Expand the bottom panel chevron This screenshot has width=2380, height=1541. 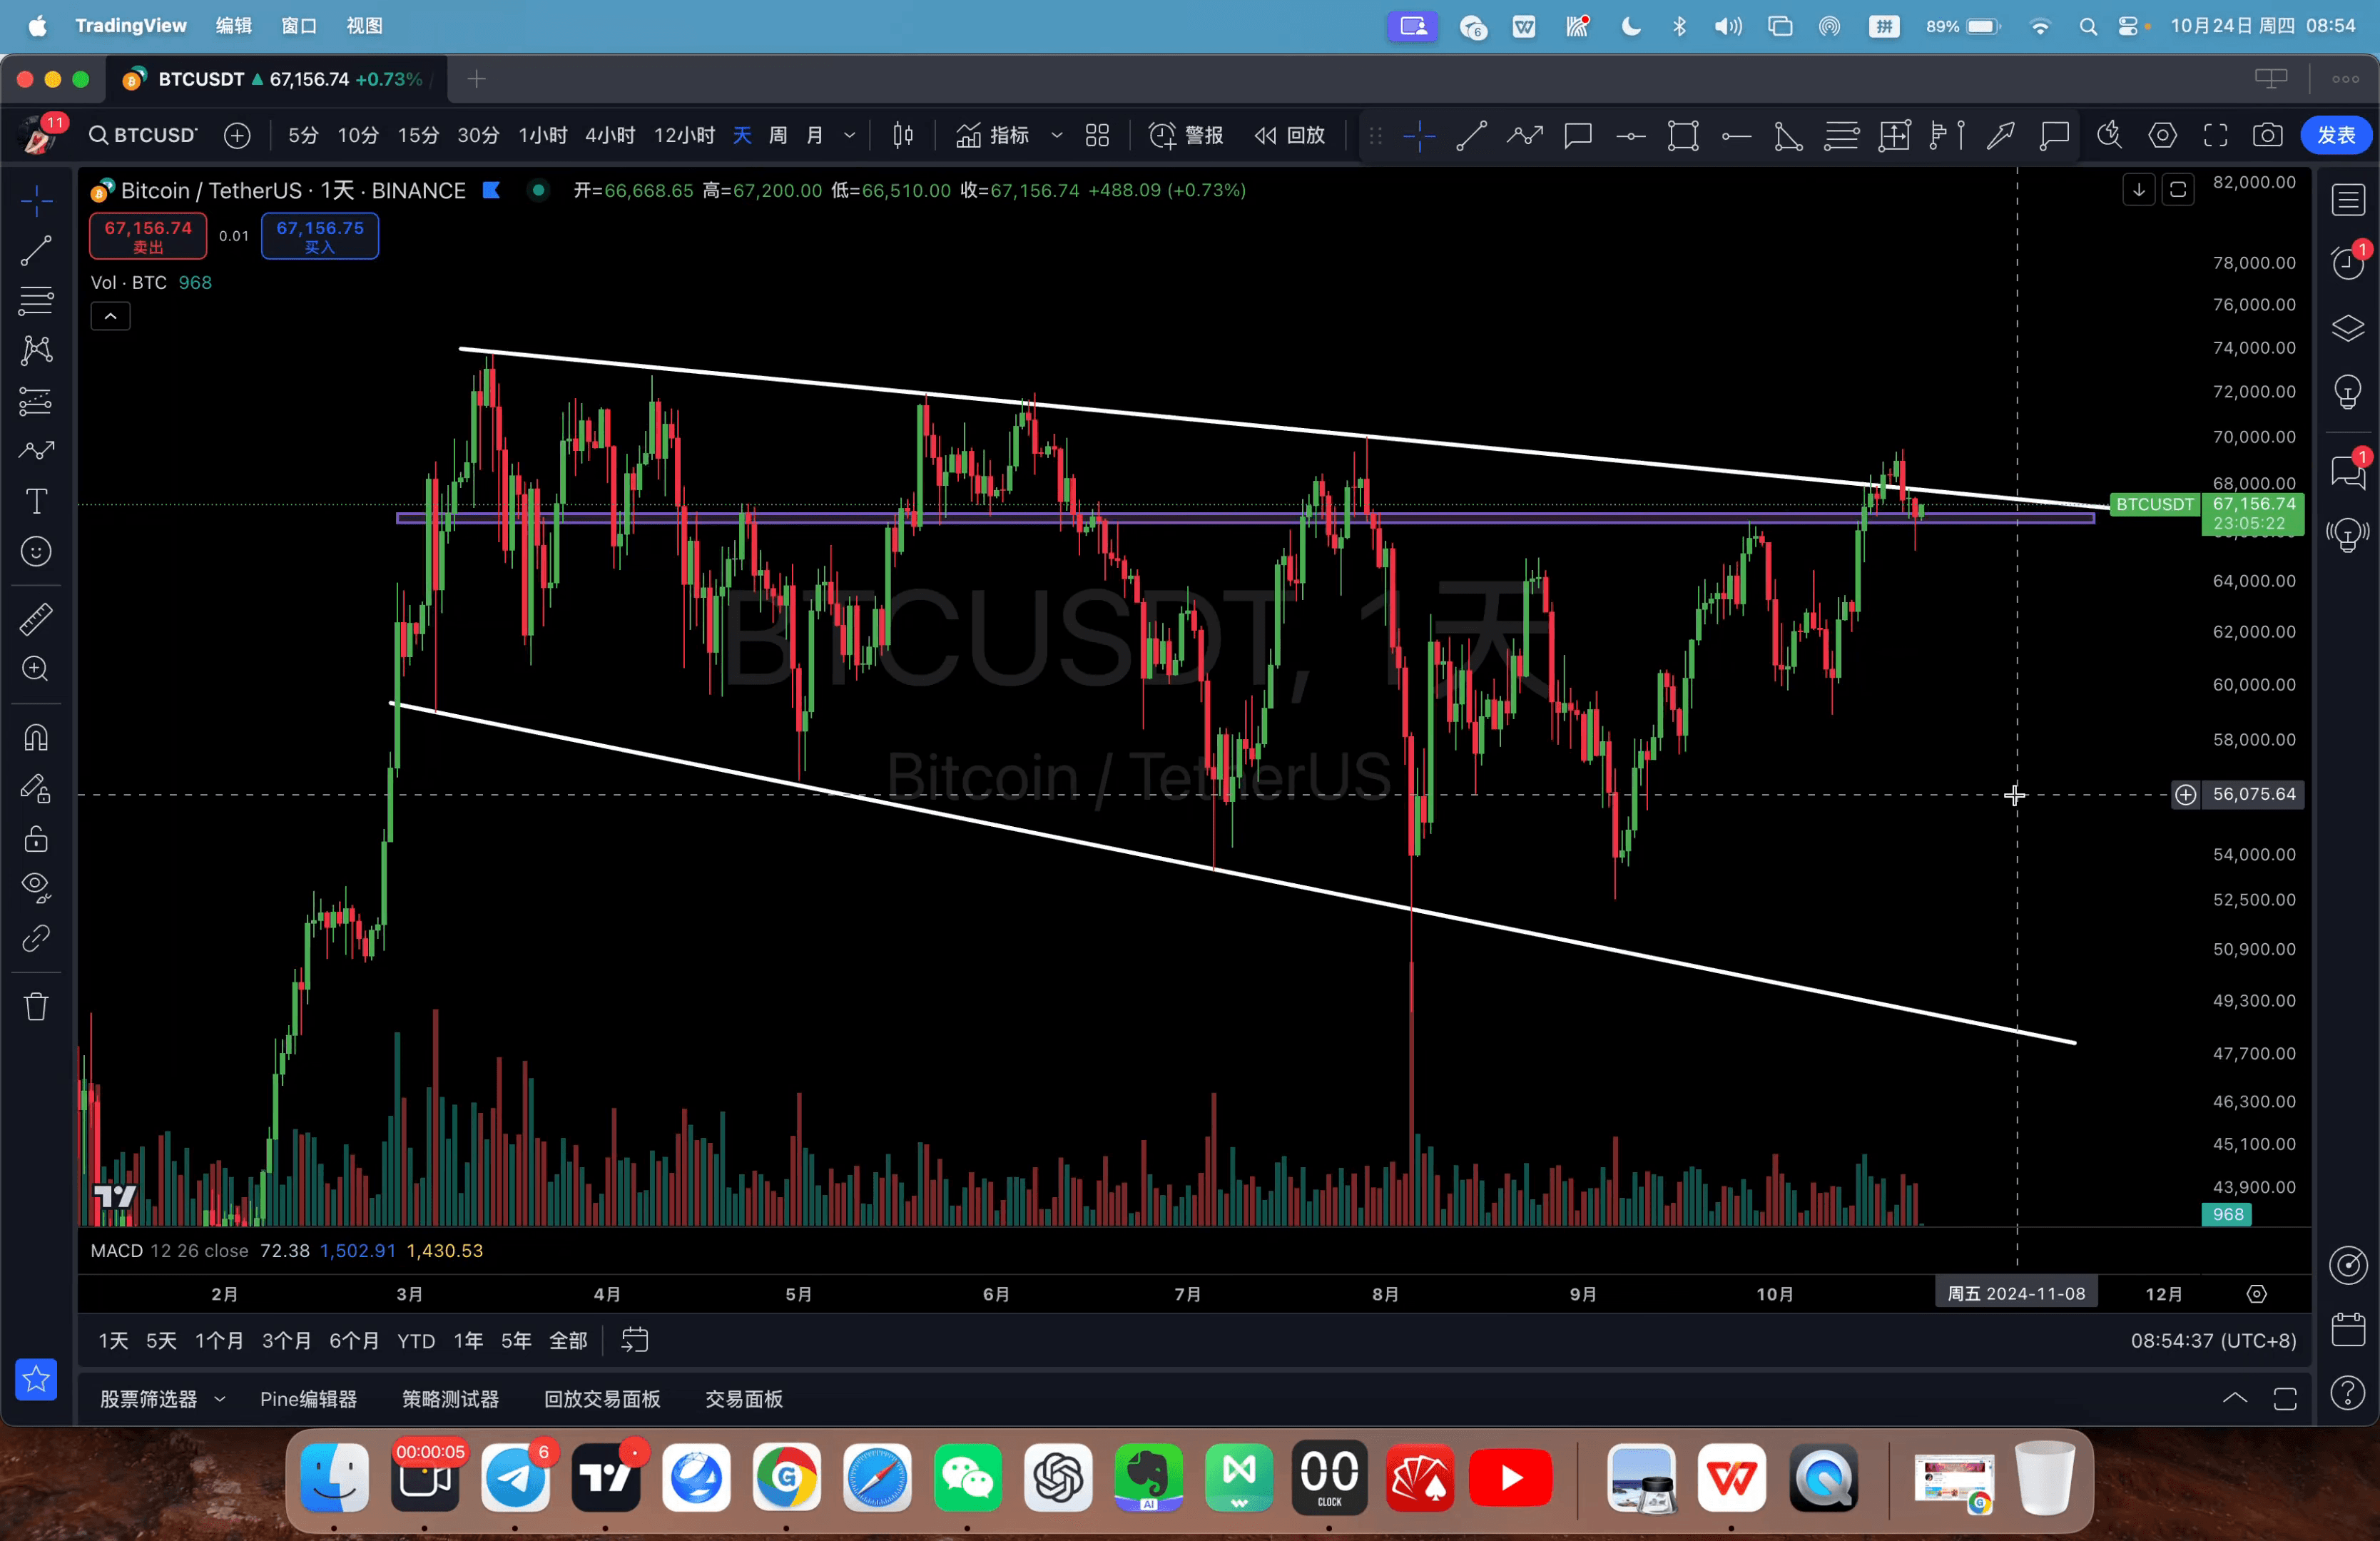pyautogui.click(x=2234, y=1398)
